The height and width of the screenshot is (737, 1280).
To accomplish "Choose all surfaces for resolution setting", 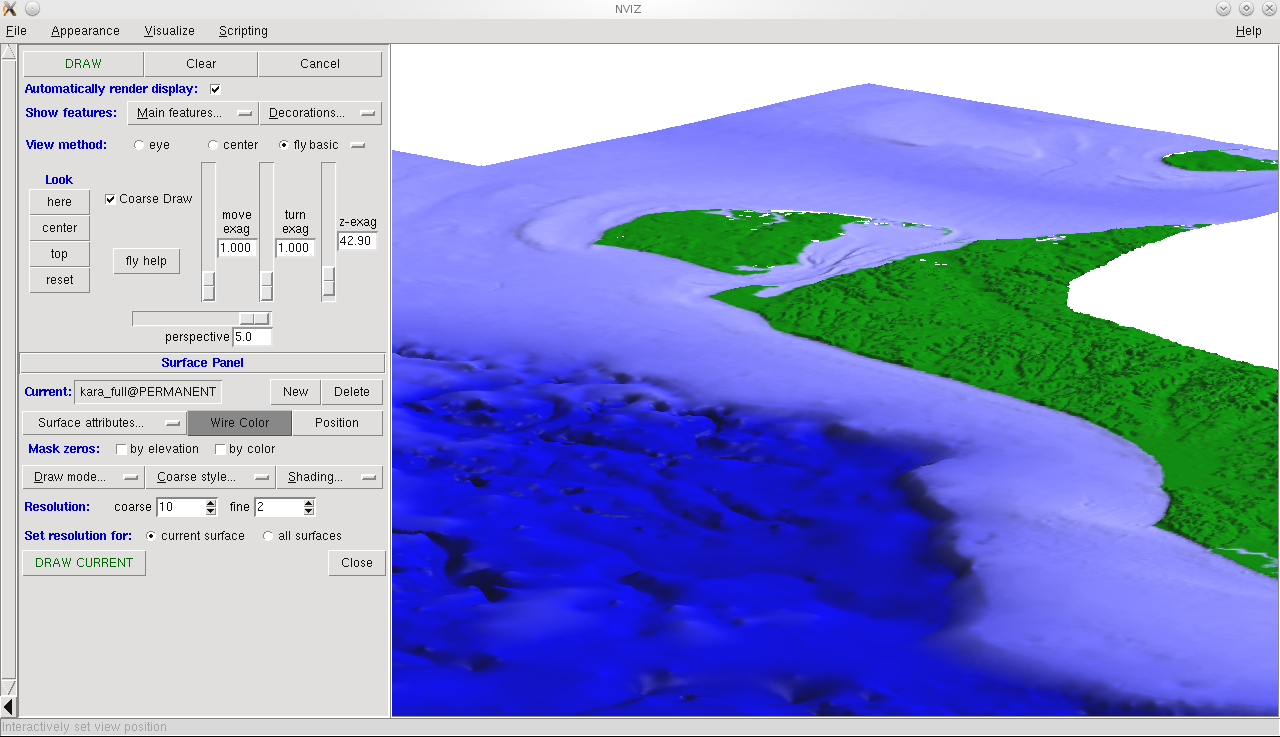I will (268, 536).
